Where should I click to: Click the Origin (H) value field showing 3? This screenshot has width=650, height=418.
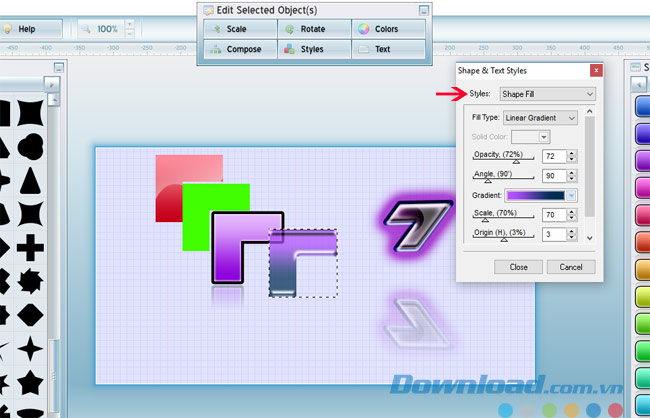[554, 234]
